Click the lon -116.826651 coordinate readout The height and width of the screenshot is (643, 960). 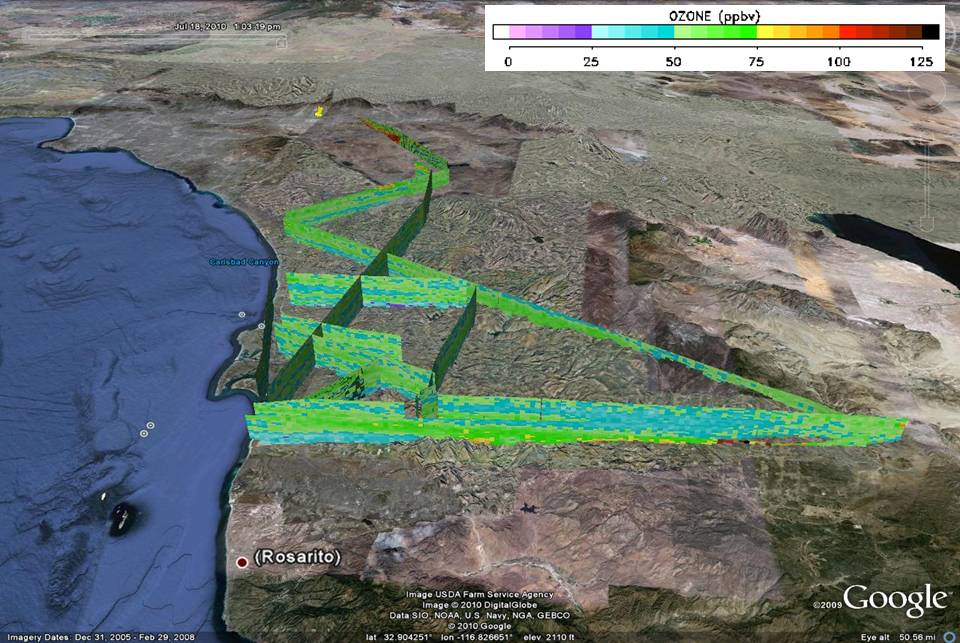click(476, 637)
